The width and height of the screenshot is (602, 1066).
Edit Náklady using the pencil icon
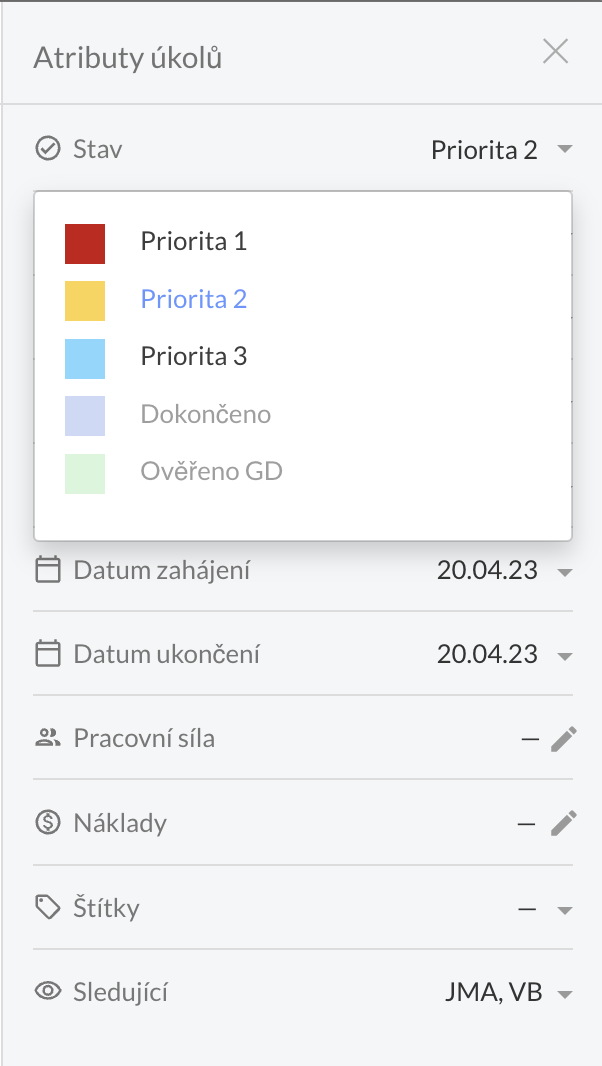click(x=564, y=824)
